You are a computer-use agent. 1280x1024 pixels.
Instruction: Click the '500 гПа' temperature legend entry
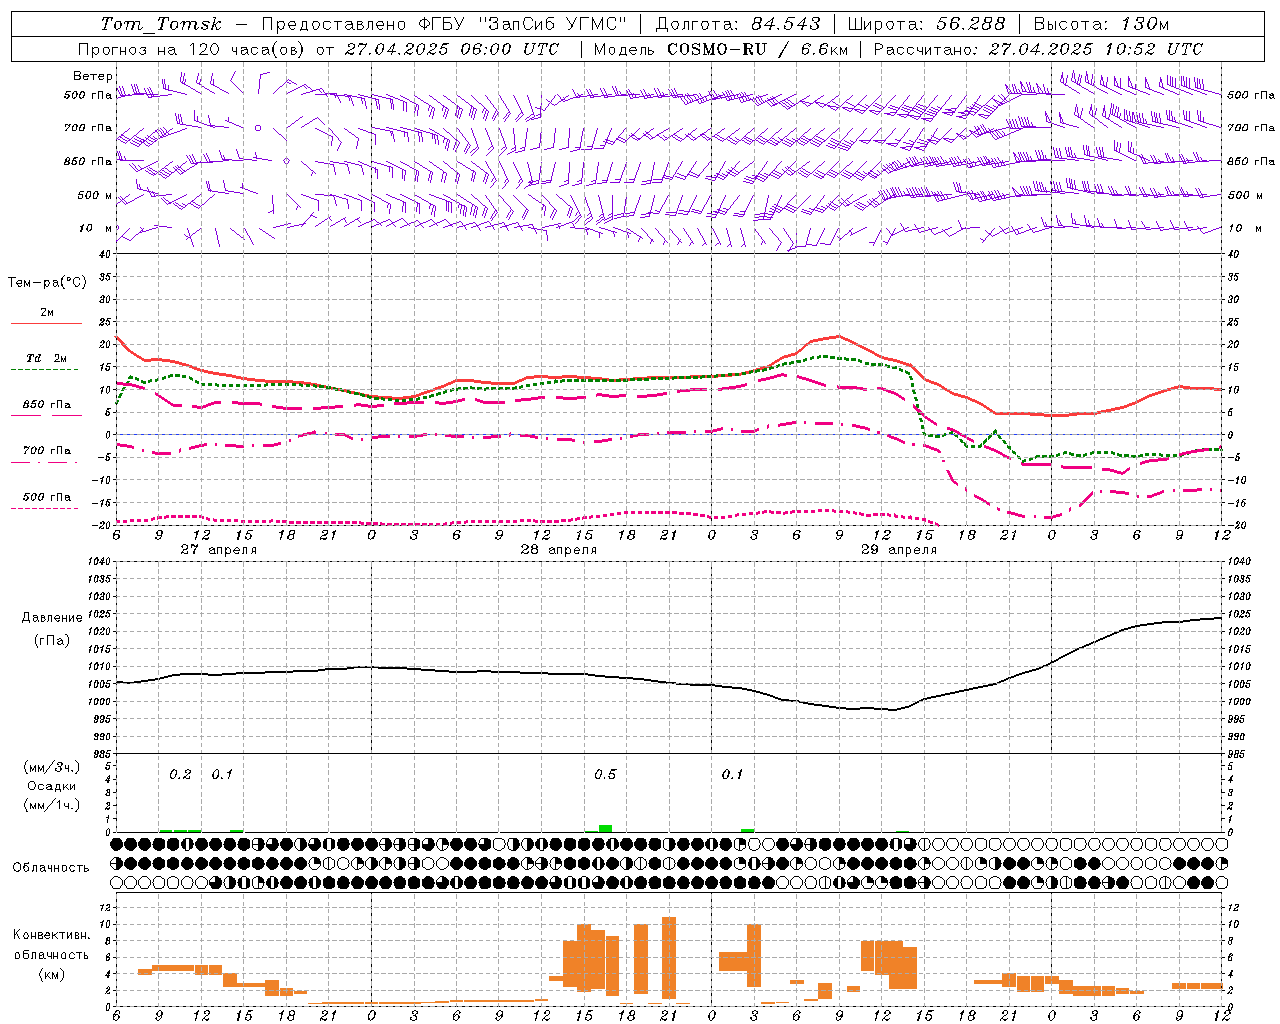click(x=47, y=497)
